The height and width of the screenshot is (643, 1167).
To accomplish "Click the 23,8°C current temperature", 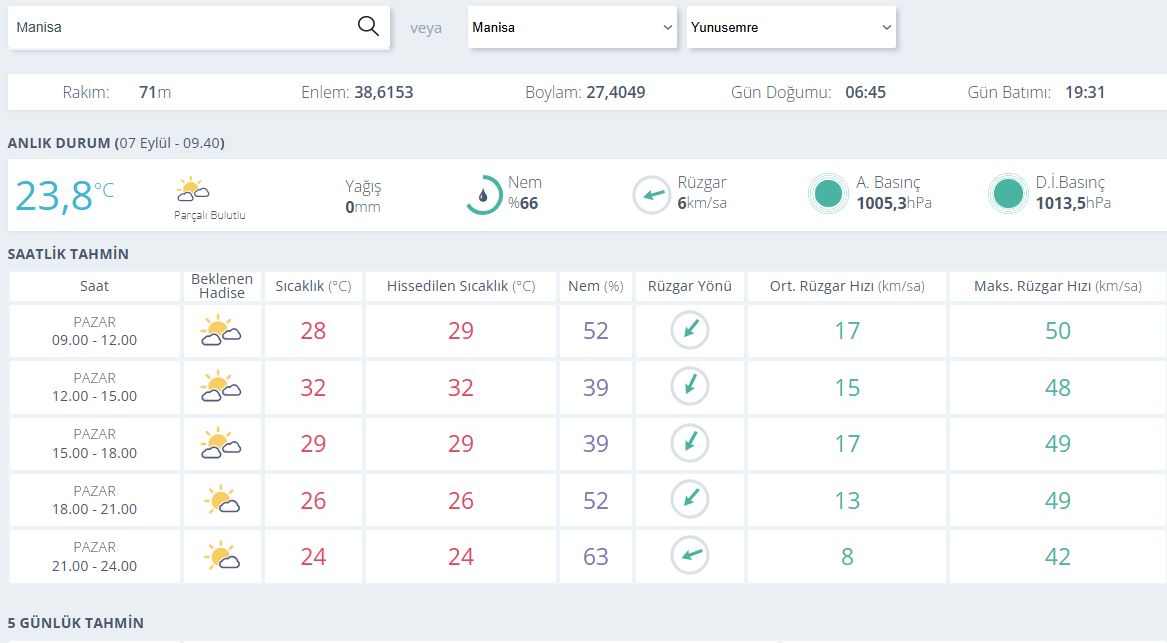I will point(65,196).
